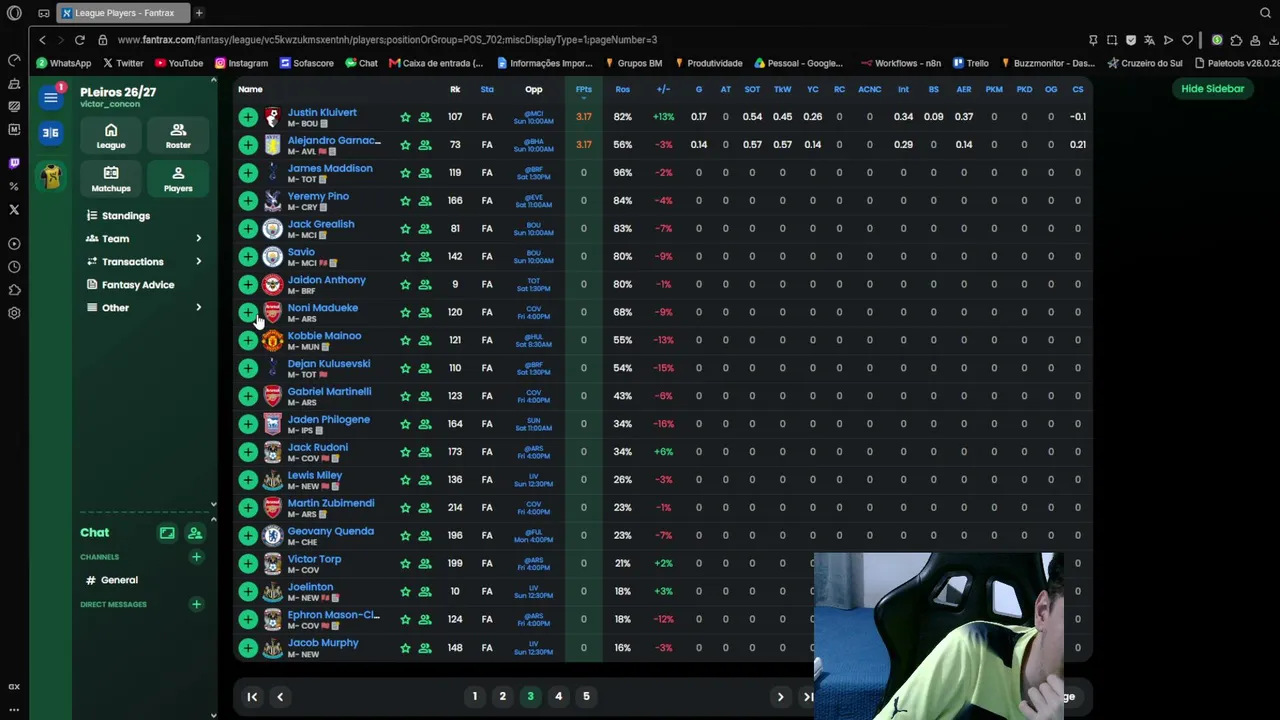Image resolution: width=1280 pixels, height=720 pixels.
Task: Toggle watchlist star for Justin Kluivert
Action: click(x=405, y=117)
